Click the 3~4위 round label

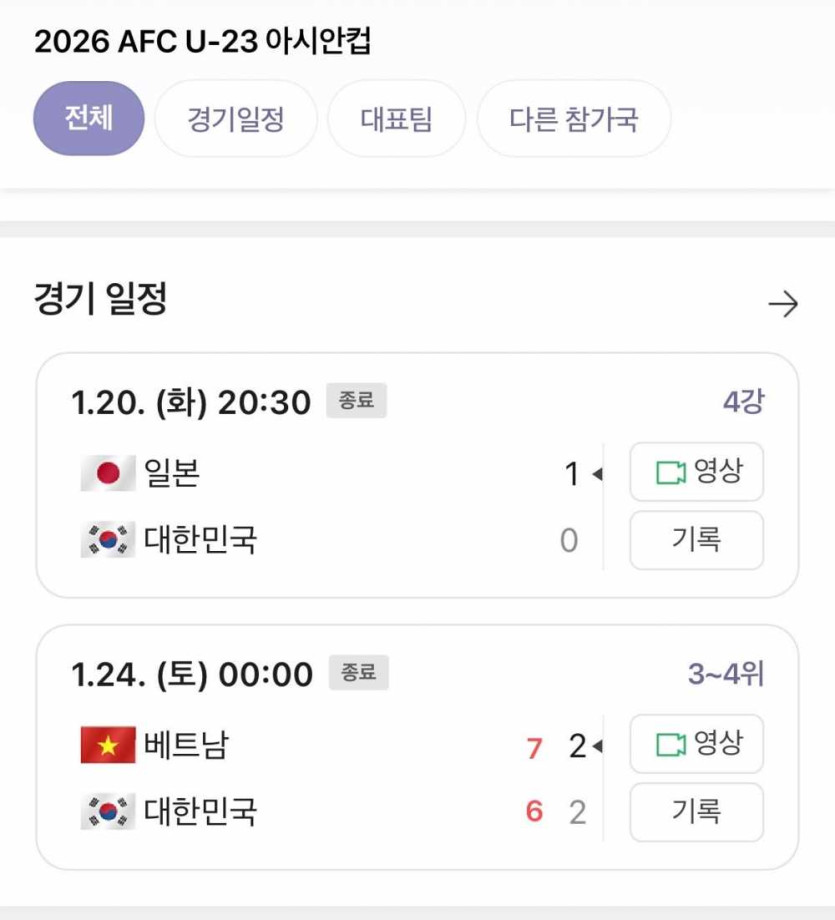[725, 674]
